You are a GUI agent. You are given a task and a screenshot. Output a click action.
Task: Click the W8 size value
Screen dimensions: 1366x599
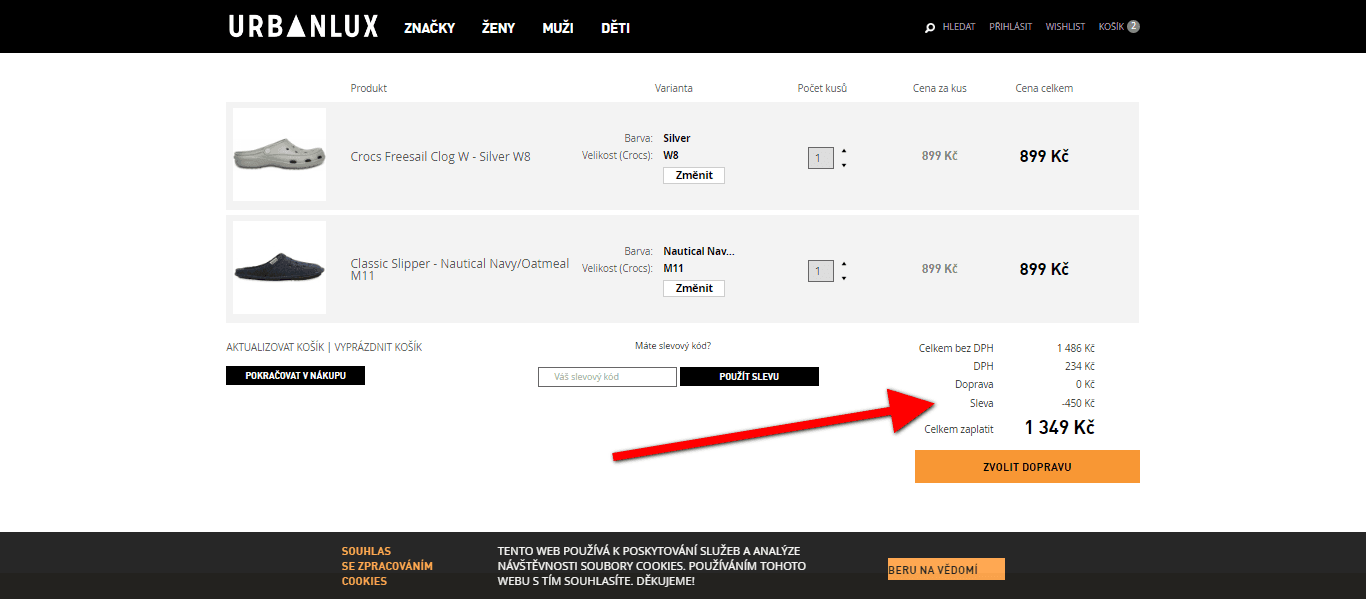point(671,155)
